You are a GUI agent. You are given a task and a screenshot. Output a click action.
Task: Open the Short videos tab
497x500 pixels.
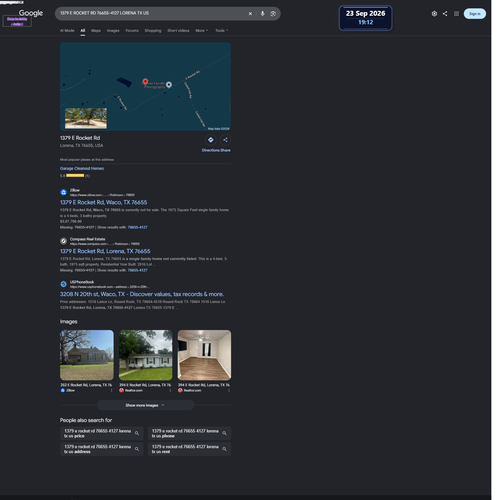point(178,30)
